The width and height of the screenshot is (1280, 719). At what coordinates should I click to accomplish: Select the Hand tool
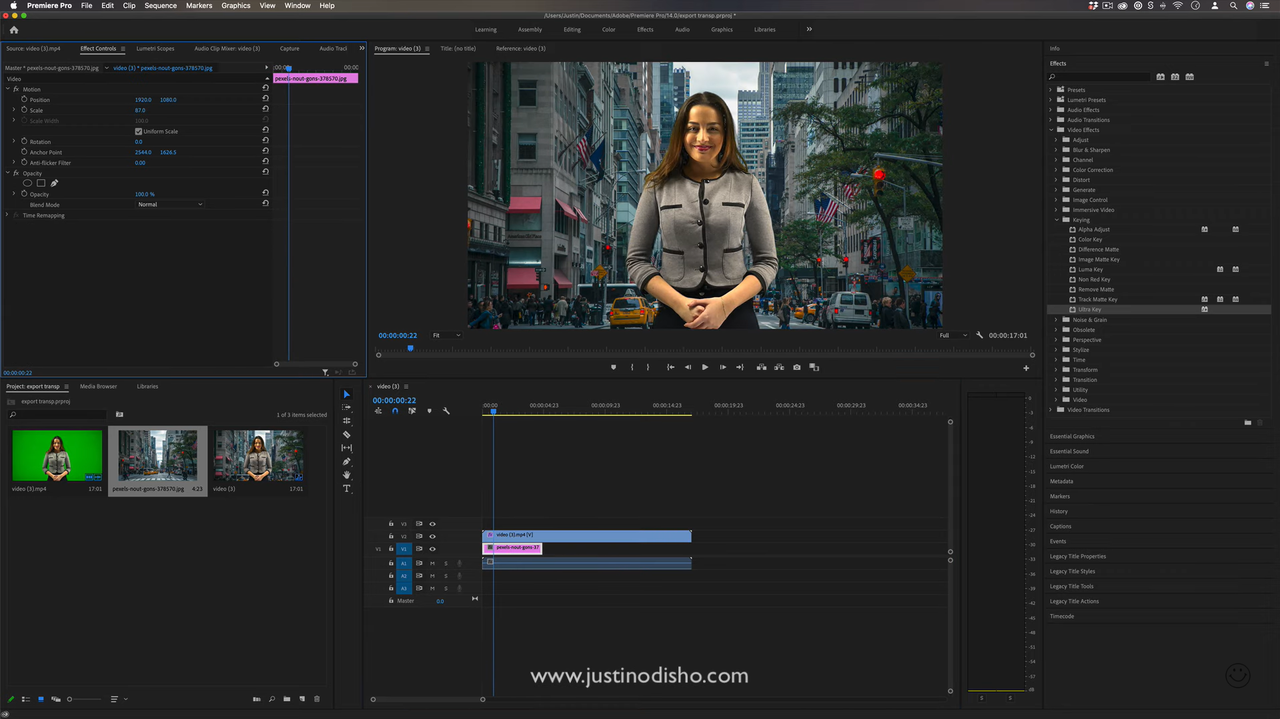(x=347, y=475)
